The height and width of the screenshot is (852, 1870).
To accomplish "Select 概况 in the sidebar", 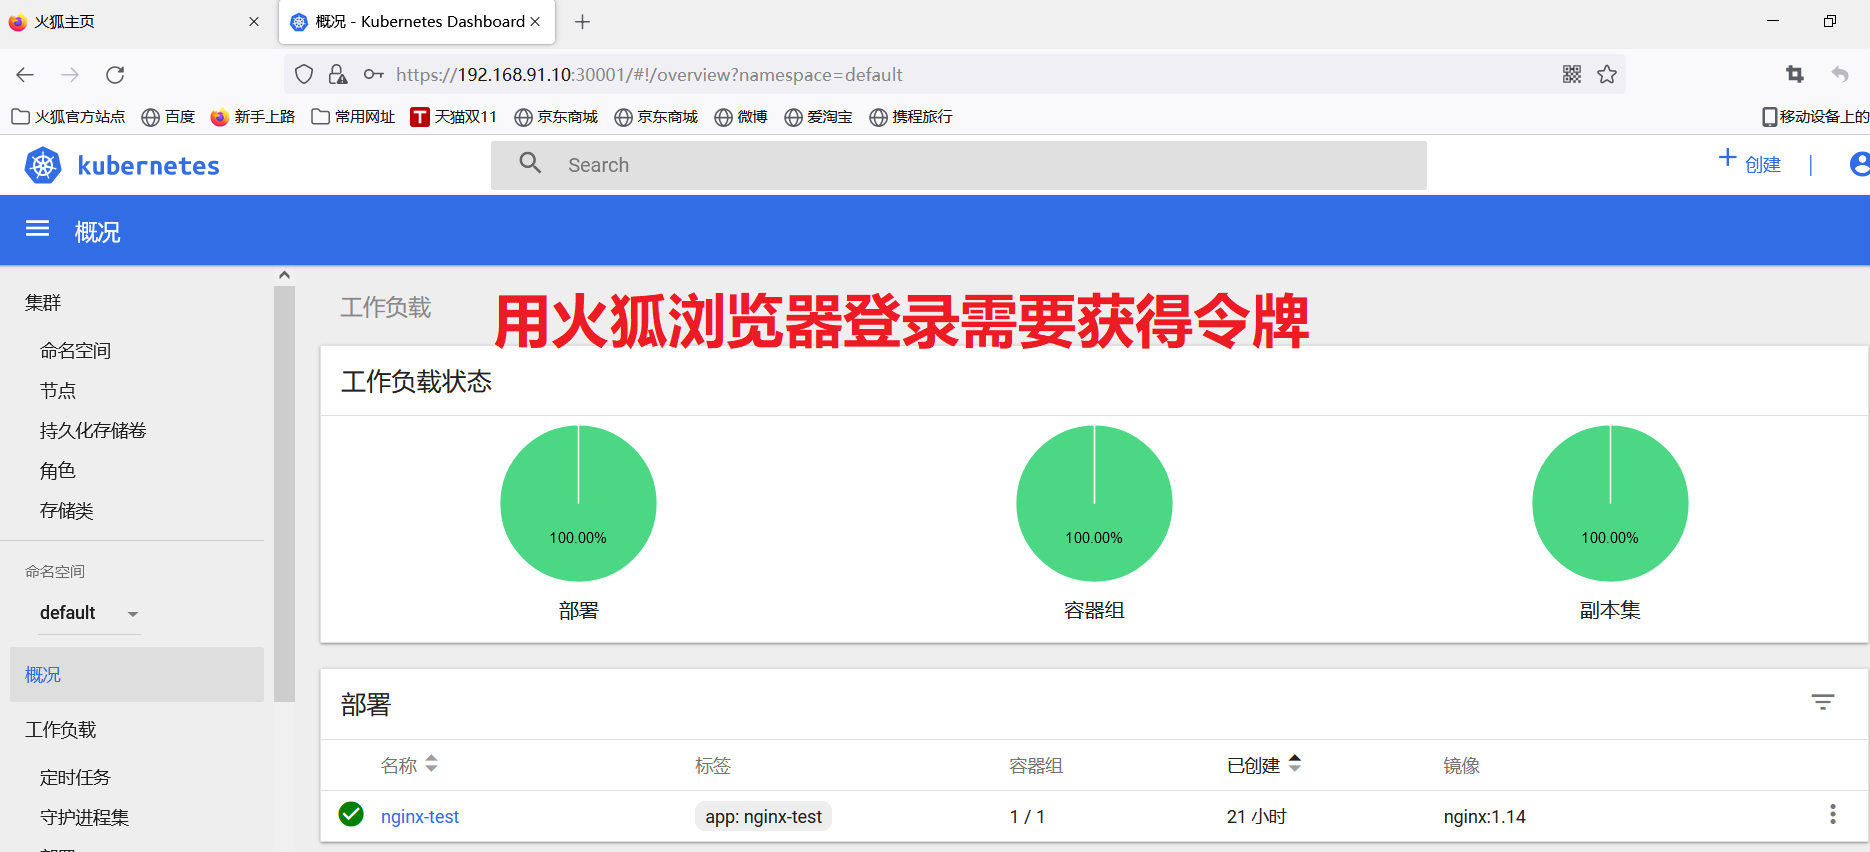I will pos(137,675).
